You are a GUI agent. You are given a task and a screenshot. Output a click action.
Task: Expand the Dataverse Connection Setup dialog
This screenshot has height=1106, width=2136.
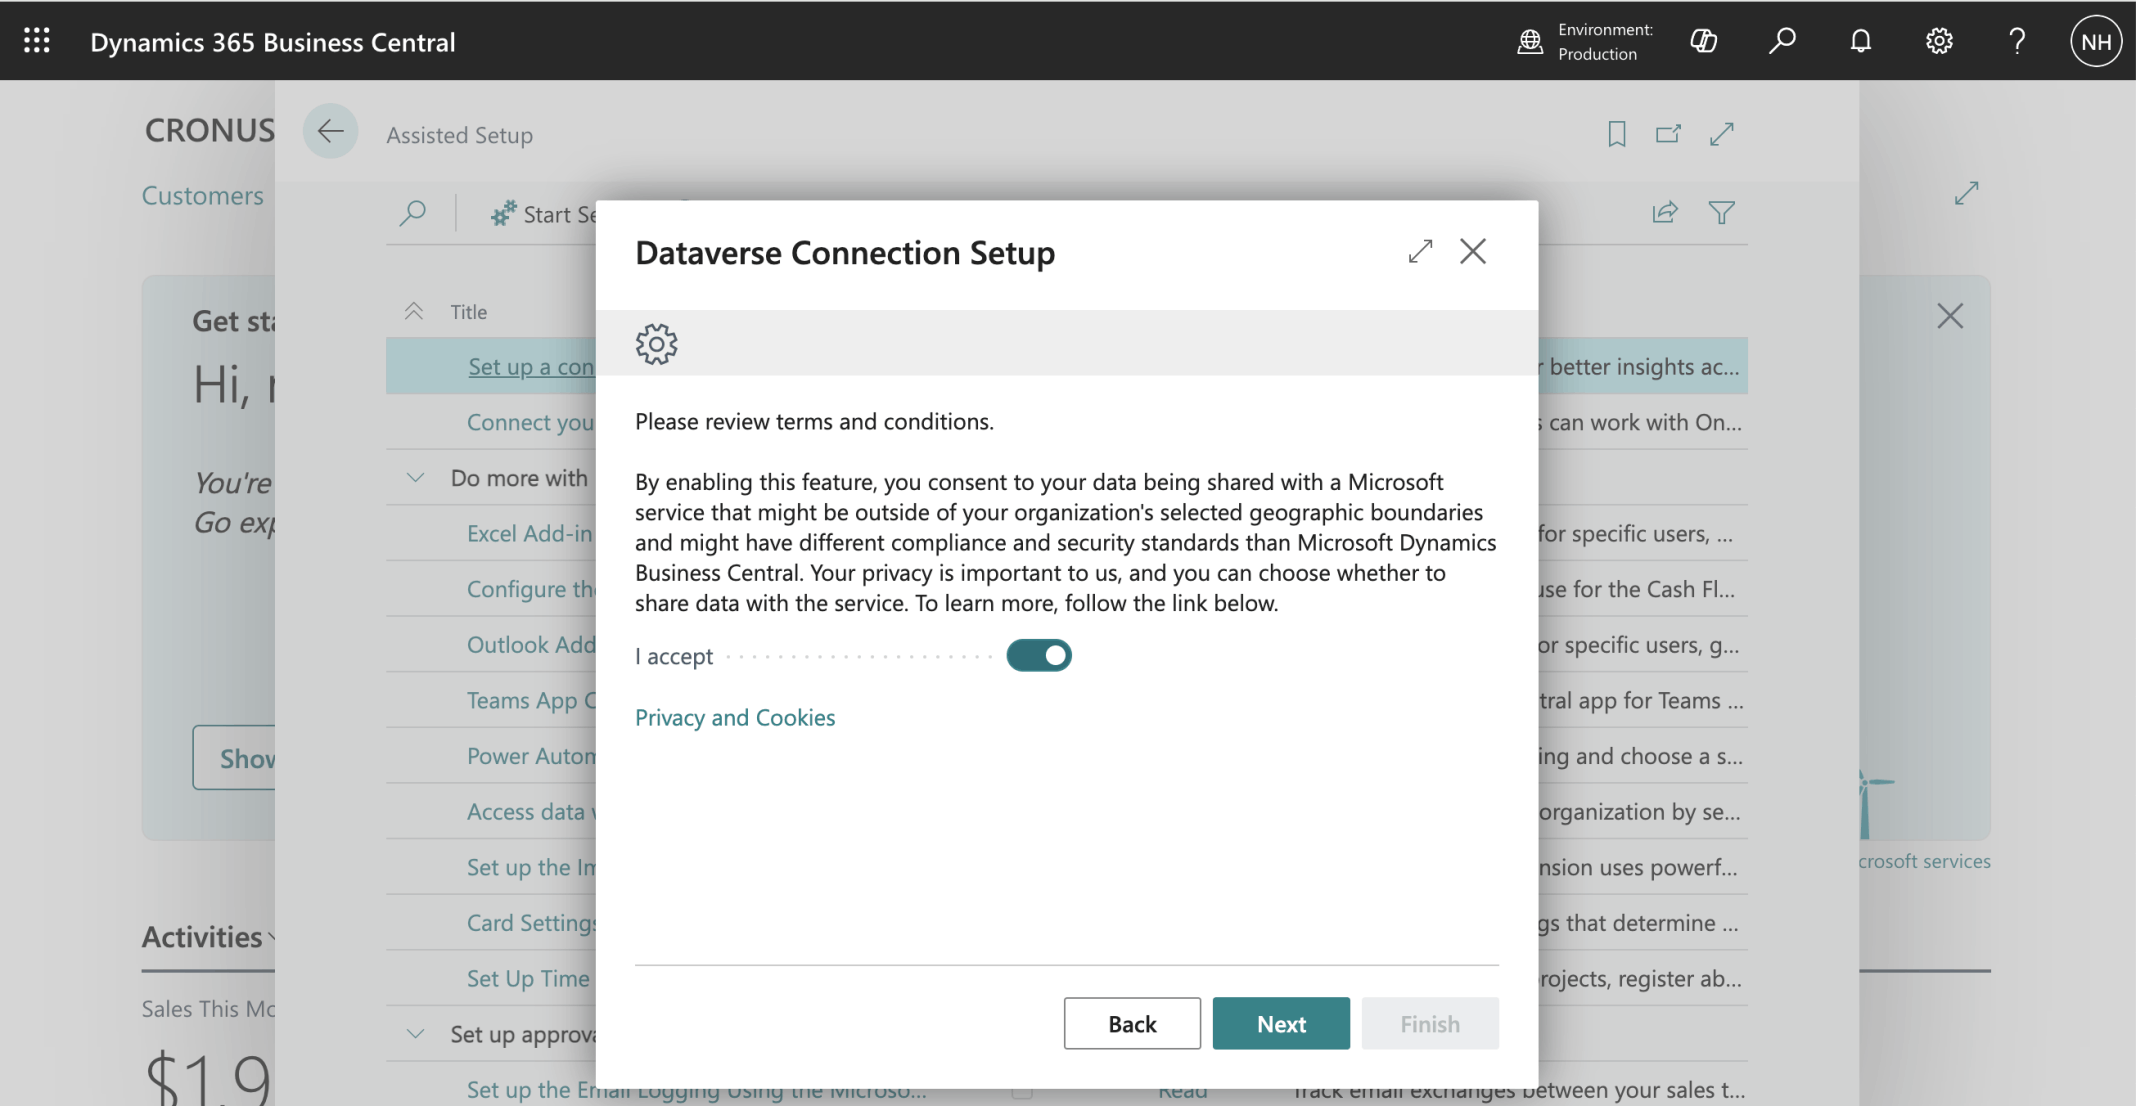[1420, 251]
